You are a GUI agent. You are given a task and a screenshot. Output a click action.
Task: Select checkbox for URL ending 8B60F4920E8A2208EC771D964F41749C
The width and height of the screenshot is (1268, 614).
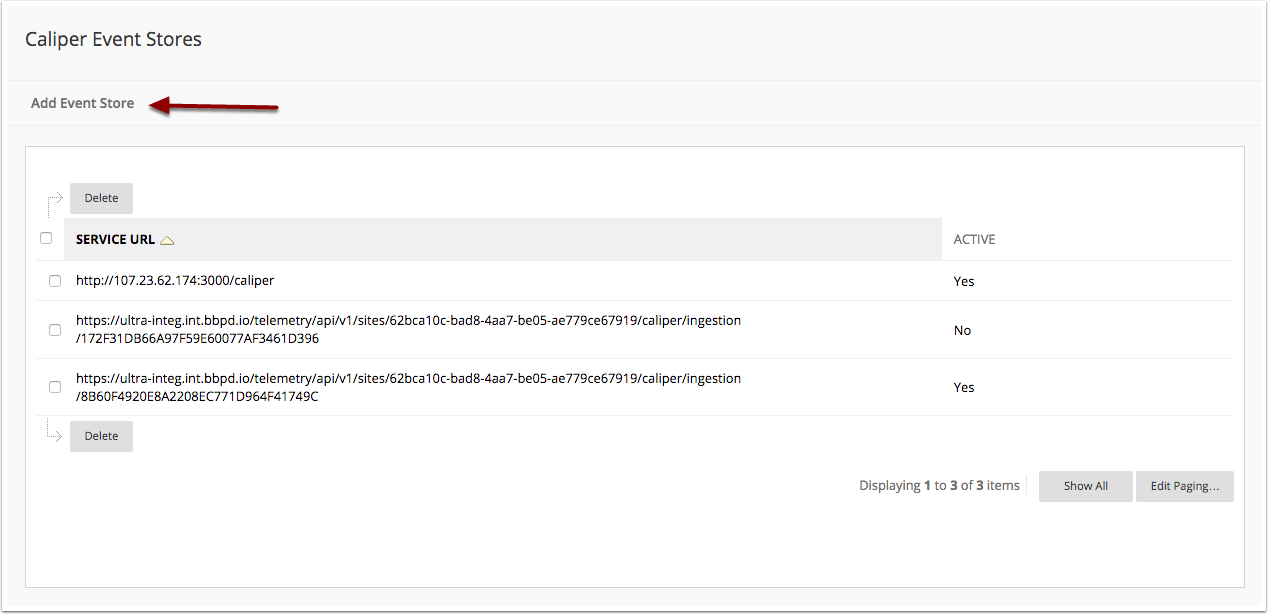[x=55, y=387]
